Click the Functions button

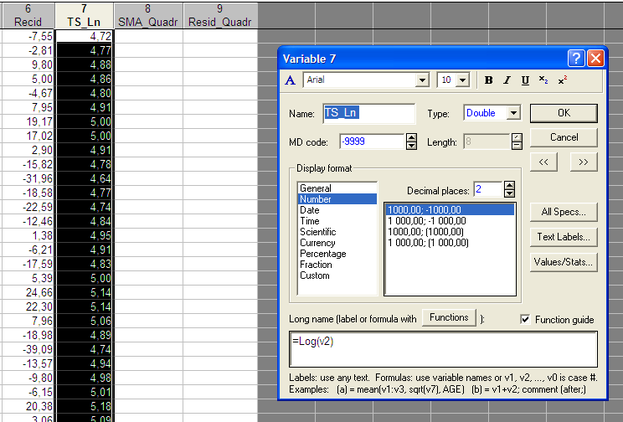(x=449, y=318)
